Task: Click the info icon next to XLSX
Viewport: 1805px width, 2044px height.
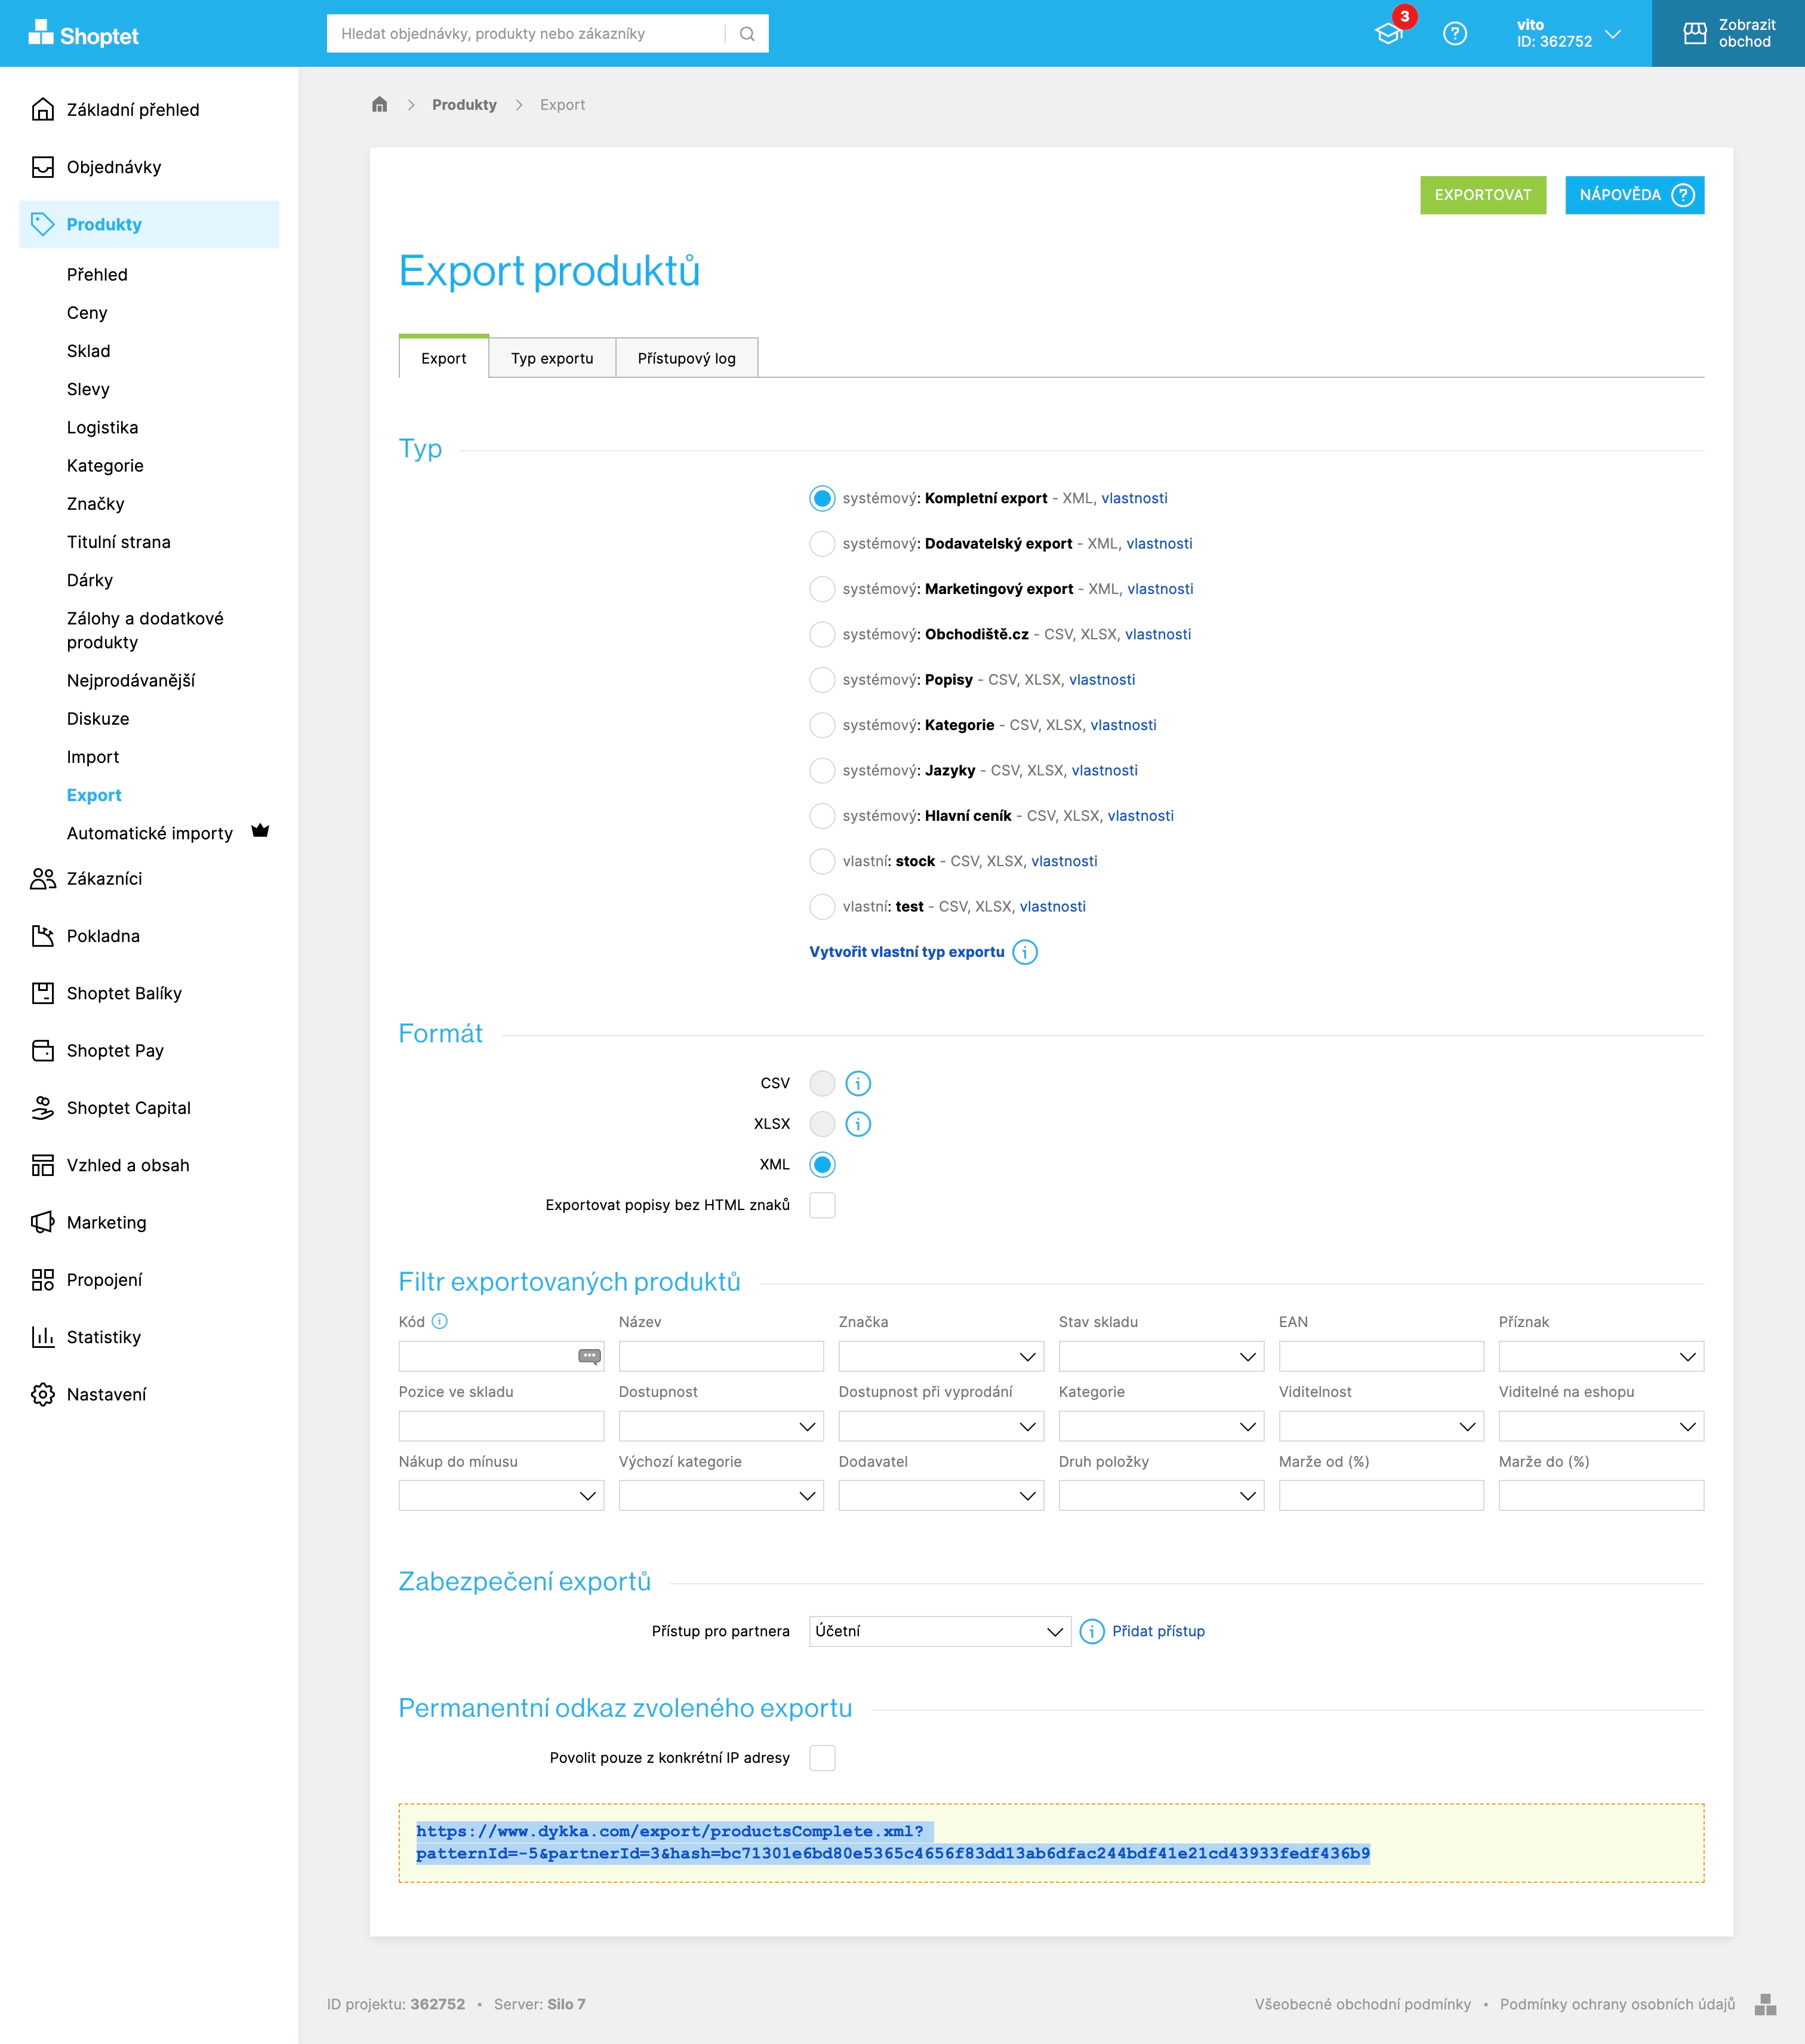Action: tap(858, 1124)
